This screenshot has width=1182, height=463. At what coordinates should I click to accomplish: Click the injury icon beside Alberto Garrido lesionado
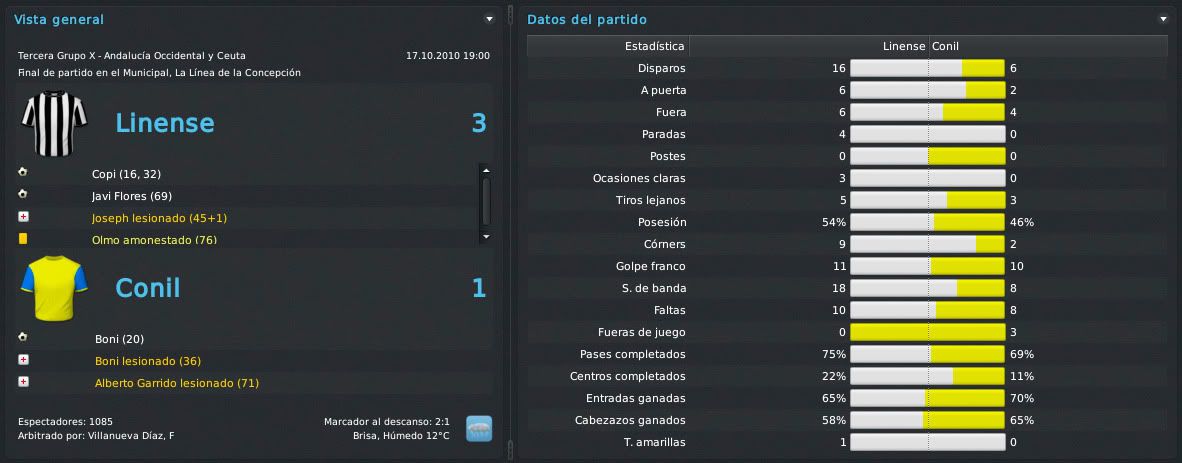pyautogui.click(x=23, y=382)
